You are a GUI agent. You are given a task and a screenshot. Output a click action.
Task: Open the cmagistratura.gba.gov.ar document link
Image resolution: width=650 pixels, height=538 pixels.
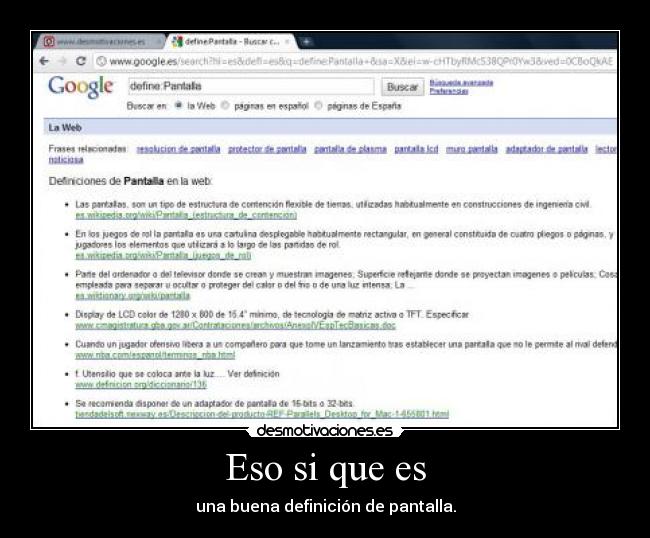(x=235, y=325)
